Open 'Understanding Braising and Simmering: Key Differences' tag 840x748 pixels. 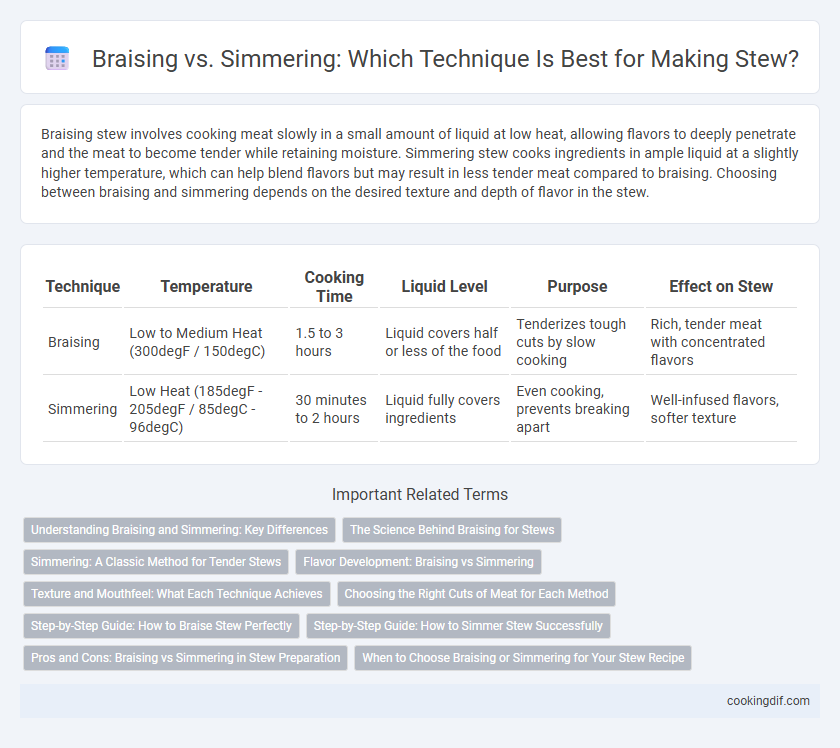pyautogui.click(x=179, y=530)
